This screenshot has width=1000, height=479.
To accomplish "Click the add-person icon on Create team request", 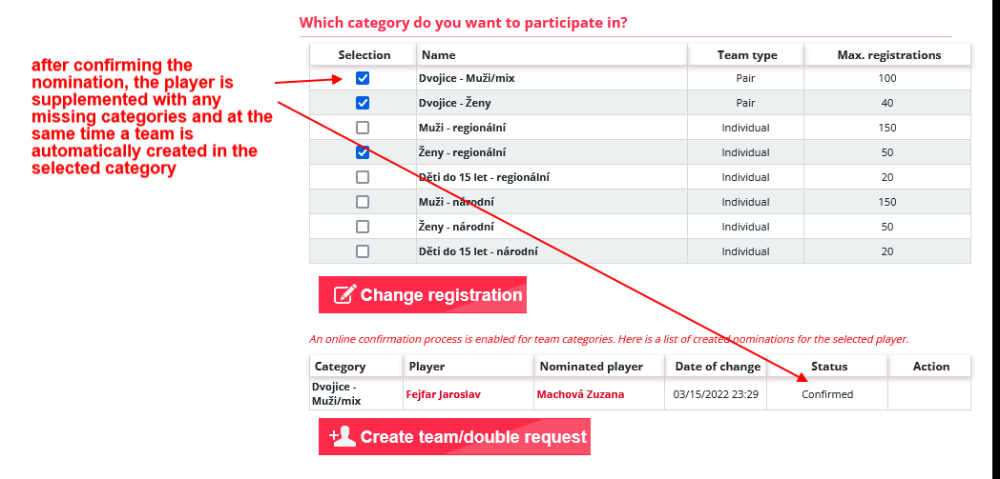I will [x=342, y=437].
